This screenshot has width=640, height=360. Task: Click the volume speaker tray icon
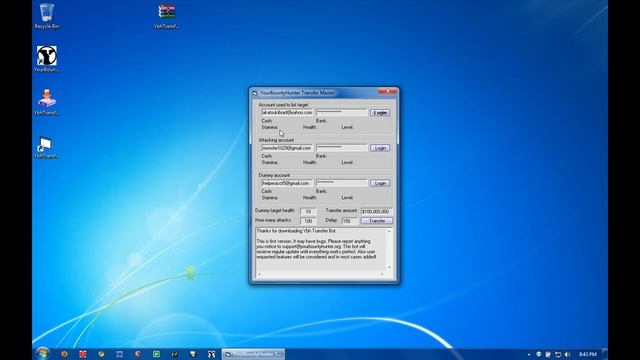click(x=567, y=354)
